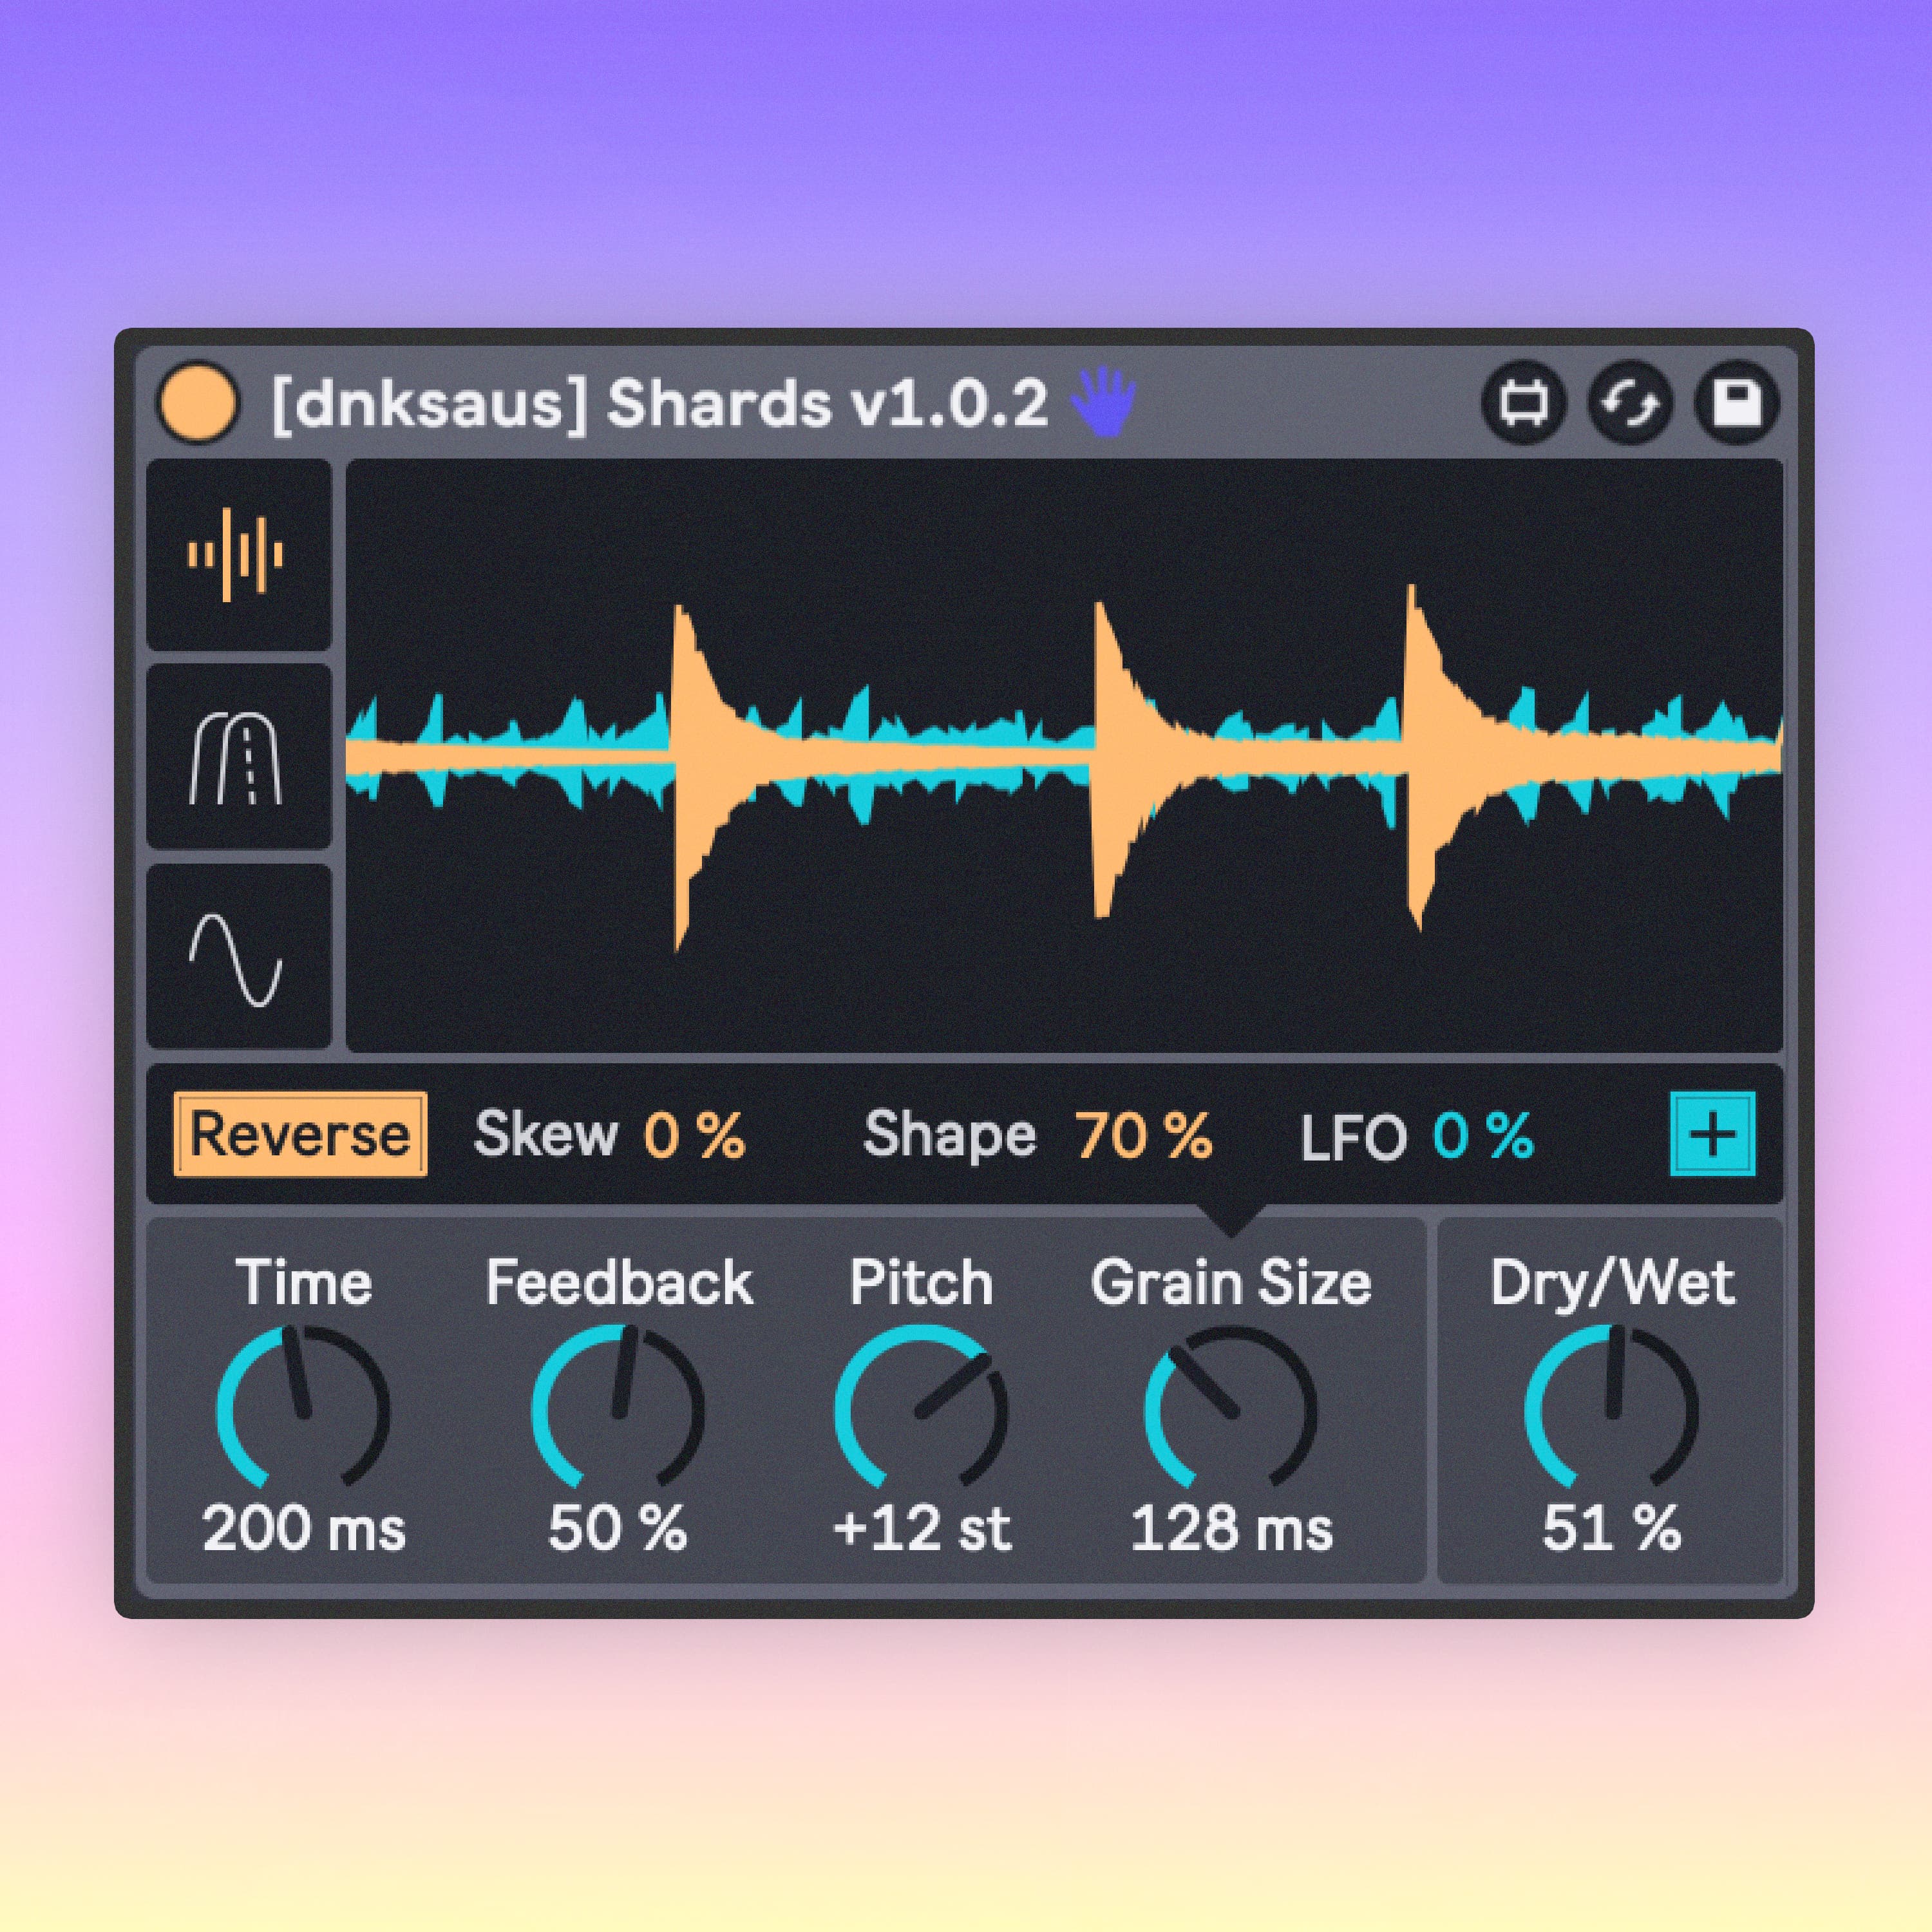
Task: Click the rectangle-with-tabs icon left of hot-swap
Action: point(1523,403)
